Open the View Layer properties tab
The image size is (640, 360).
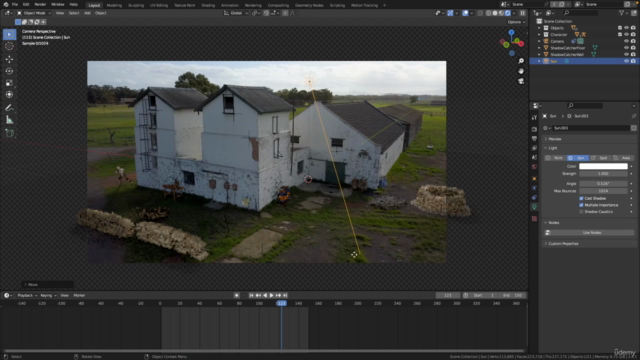[x=534, y=148]
